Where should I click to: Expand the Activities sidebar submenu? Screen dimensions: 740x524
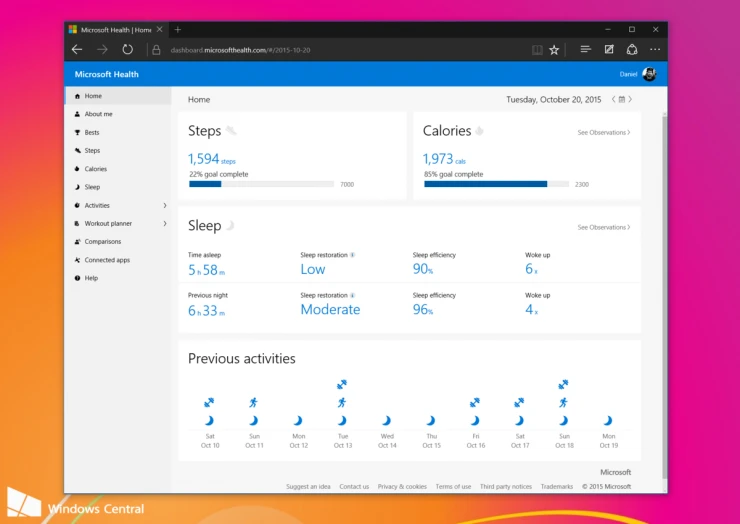[x=165, y=205]
